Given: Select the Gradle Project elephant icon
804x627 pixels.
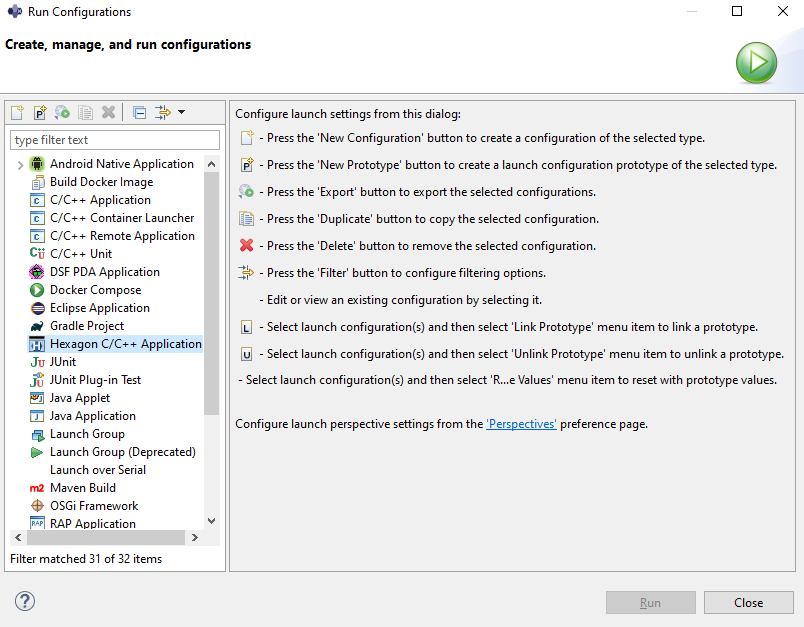Looking at the screenshot, I should [37, 326].
